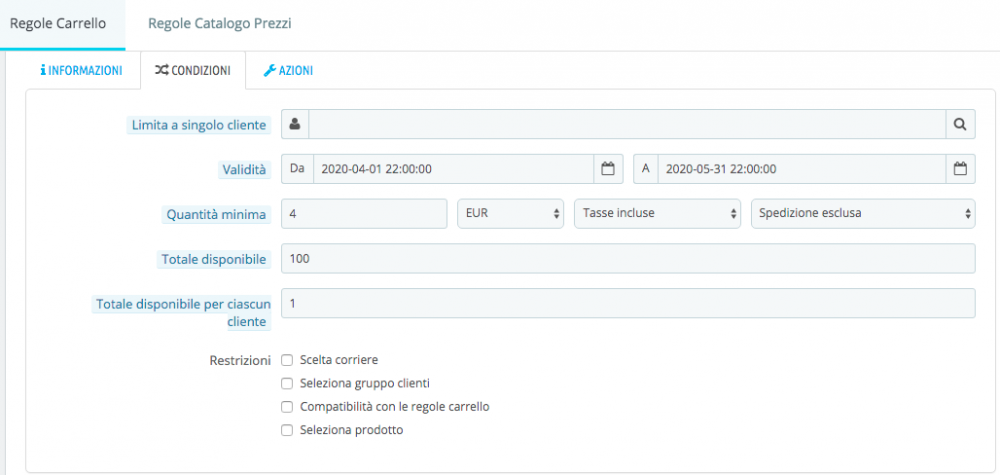Image resolution: width=1000 pixels, height=475 pixels.
Task: Open the Informazioni tab
Action: 81,71
